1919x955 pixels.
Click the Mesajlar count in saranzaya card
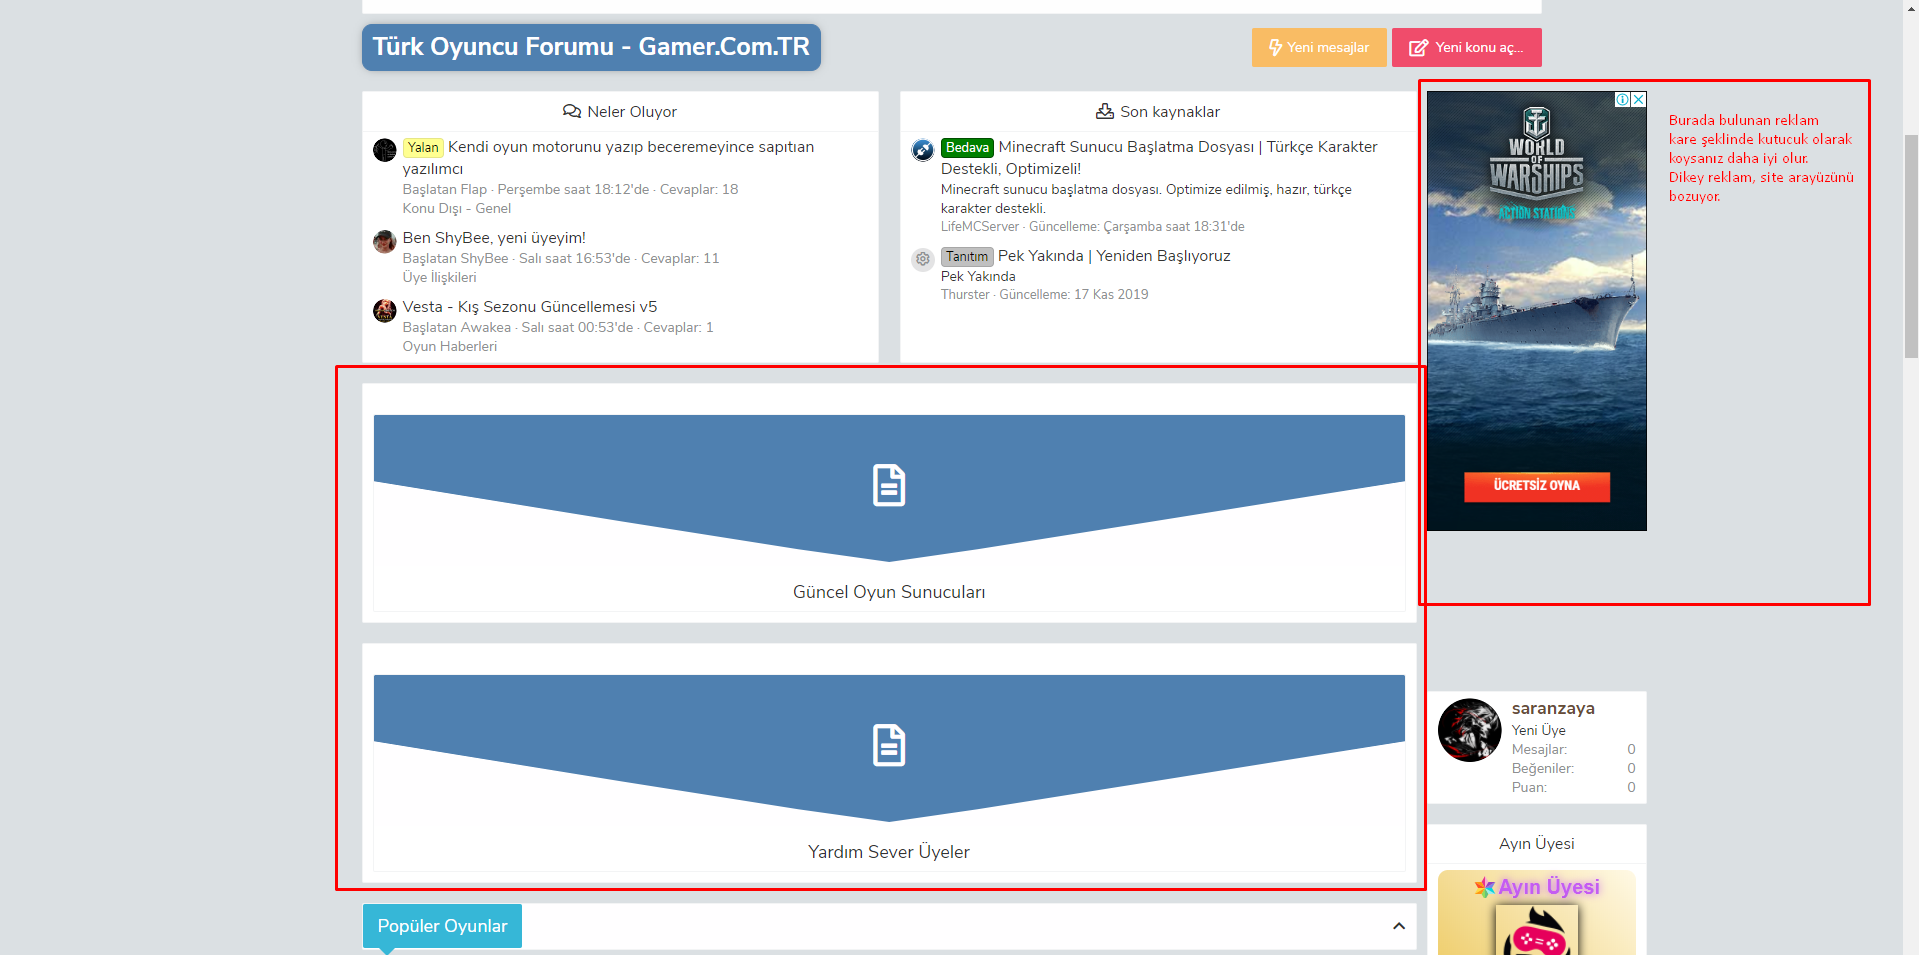pos(1631,749)
